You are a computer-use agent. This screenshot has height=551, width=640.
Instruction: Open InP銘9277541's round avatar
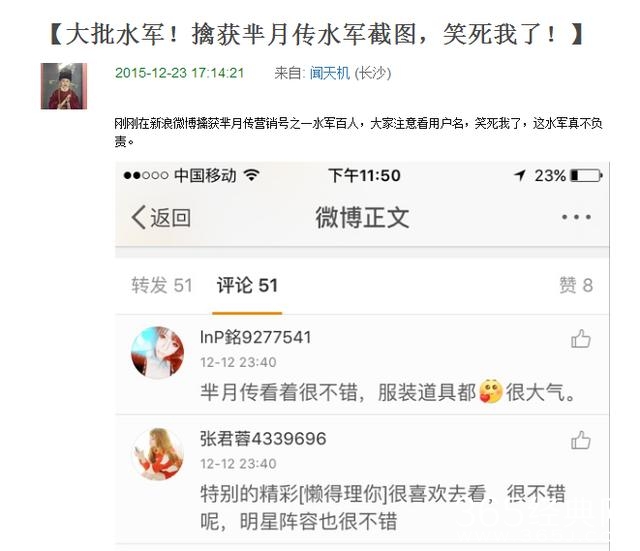(157, 353)
